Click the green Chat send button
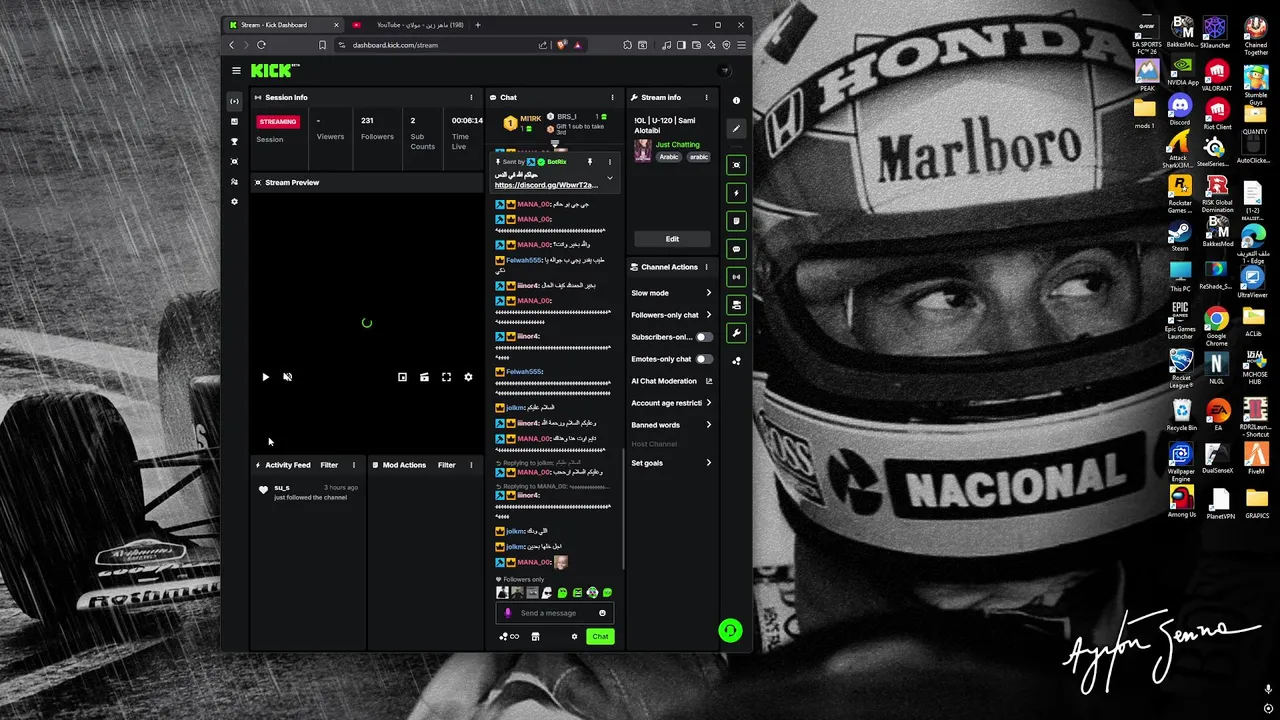The height and width of the screenshot is (720, 1280). (x=600, y=636)
